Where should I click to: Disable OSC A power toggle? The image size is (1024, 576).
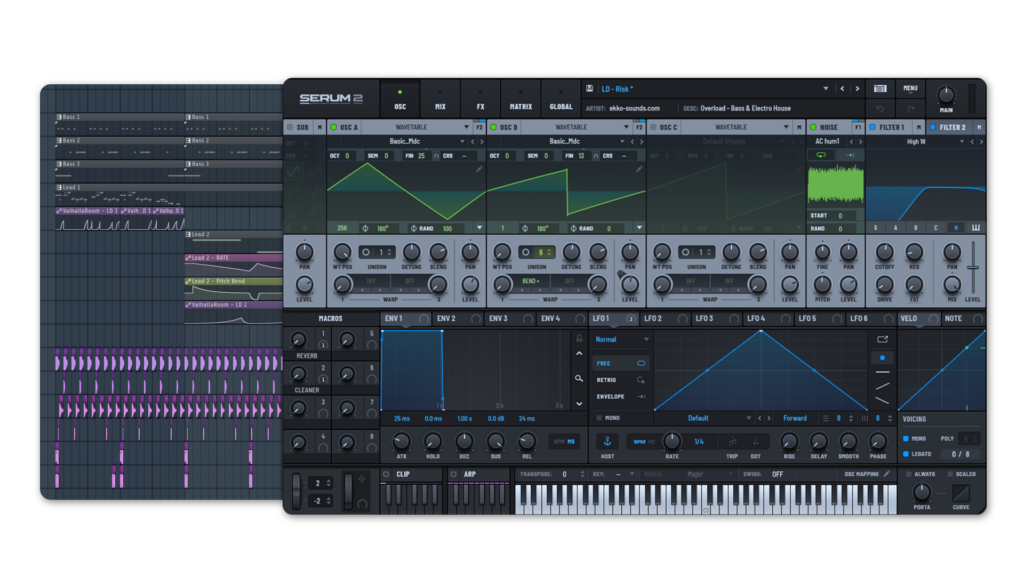[333, 127]
